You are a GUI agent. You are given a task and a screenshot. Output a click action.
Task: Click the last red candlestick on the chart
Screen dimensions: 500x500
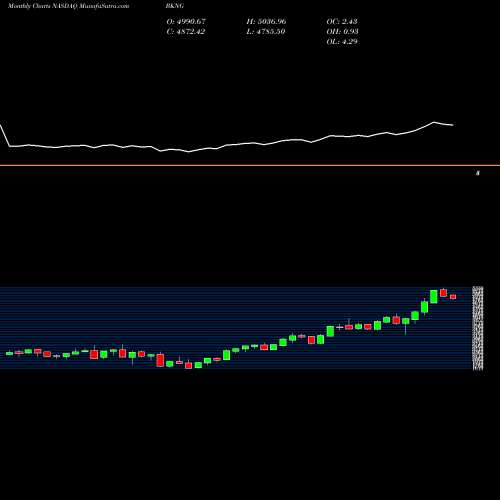coord(453,297)
